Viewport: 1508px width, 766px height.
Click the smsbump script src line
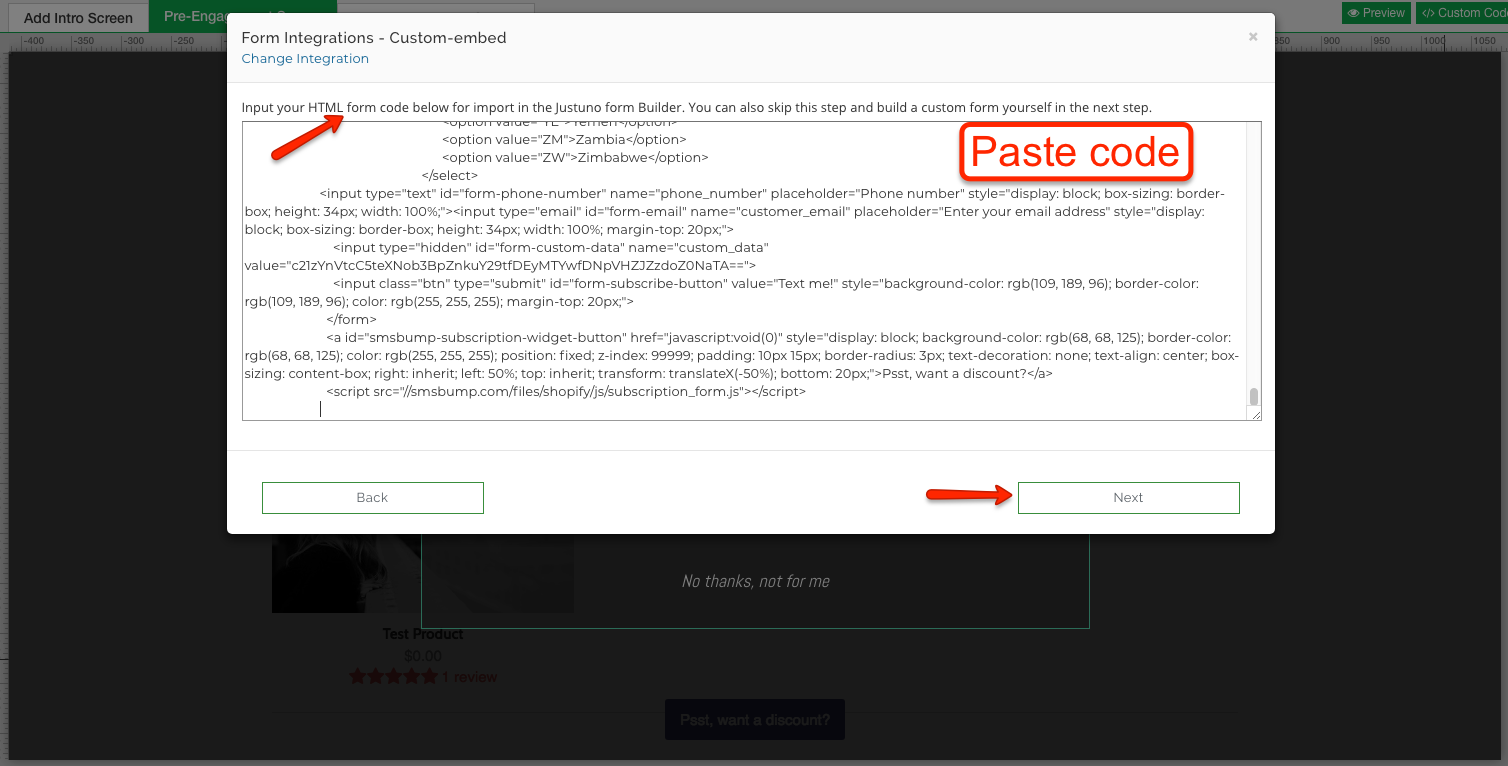[566, 392]
